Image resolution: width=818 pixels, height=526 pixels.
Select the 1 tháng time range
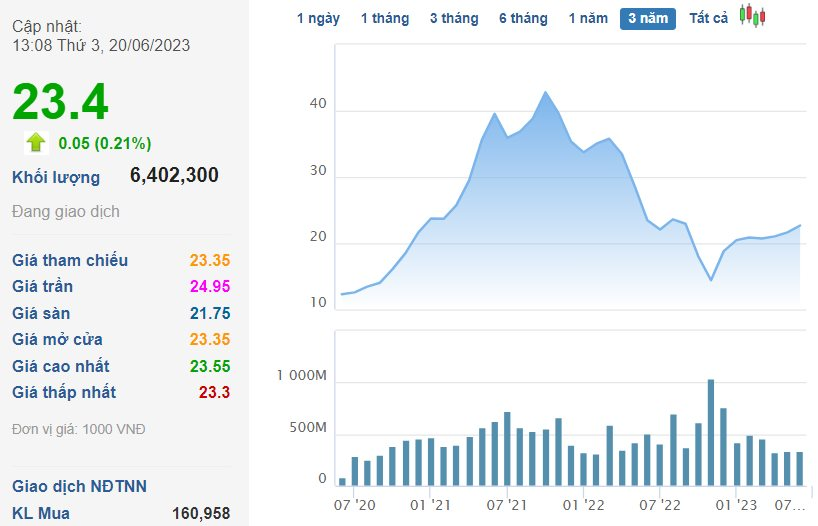pos(385,18)
